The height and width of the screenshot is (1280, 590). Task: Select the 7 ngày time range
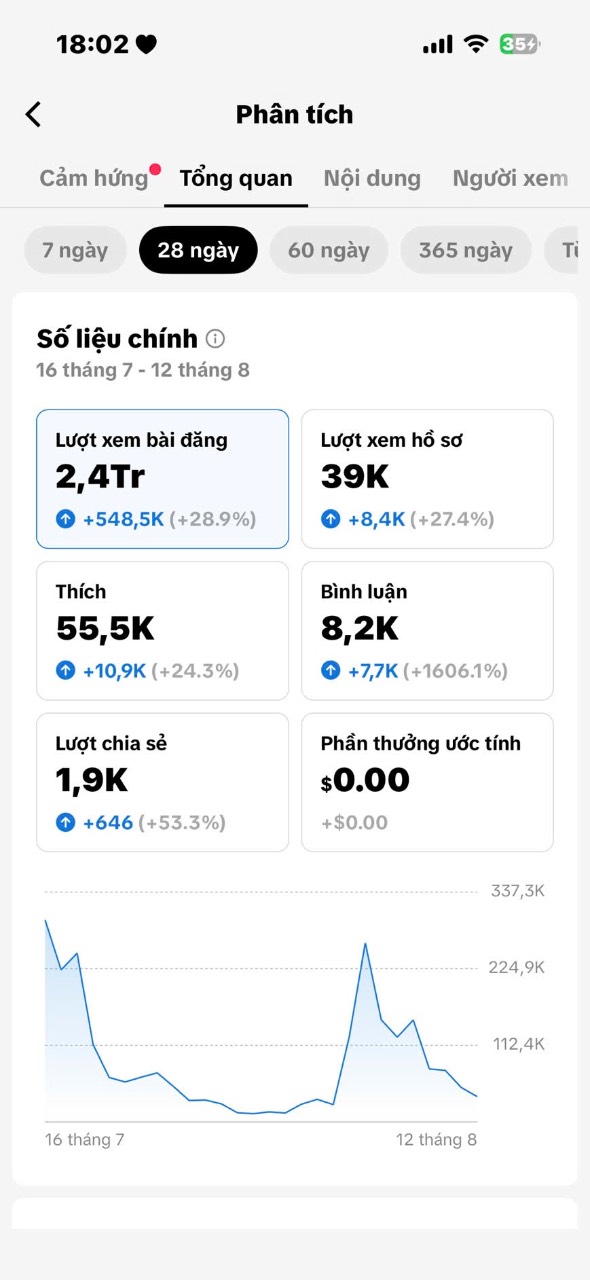coord(75,250)
